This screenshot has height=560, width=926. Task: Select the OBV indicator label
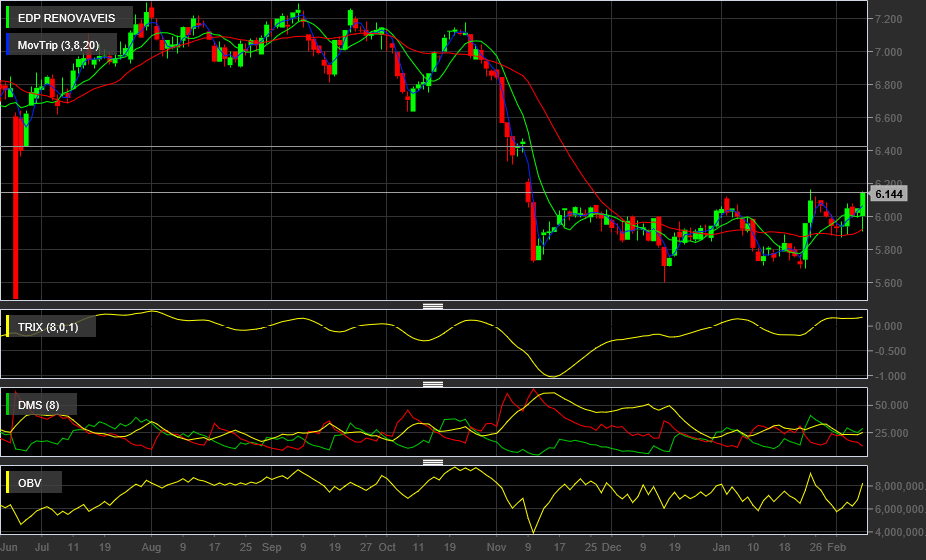pyautogui.click(x=30, y=483)
